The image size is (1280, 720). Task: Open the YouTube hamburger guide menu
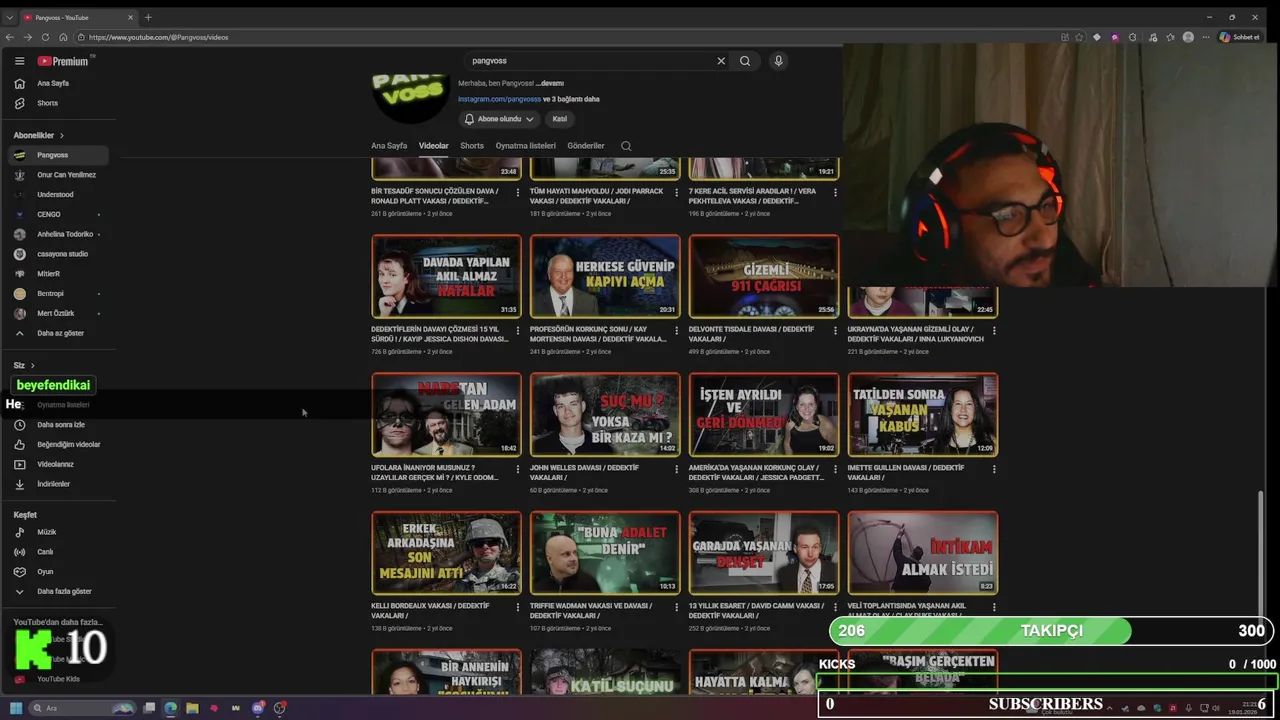[19, 61]
